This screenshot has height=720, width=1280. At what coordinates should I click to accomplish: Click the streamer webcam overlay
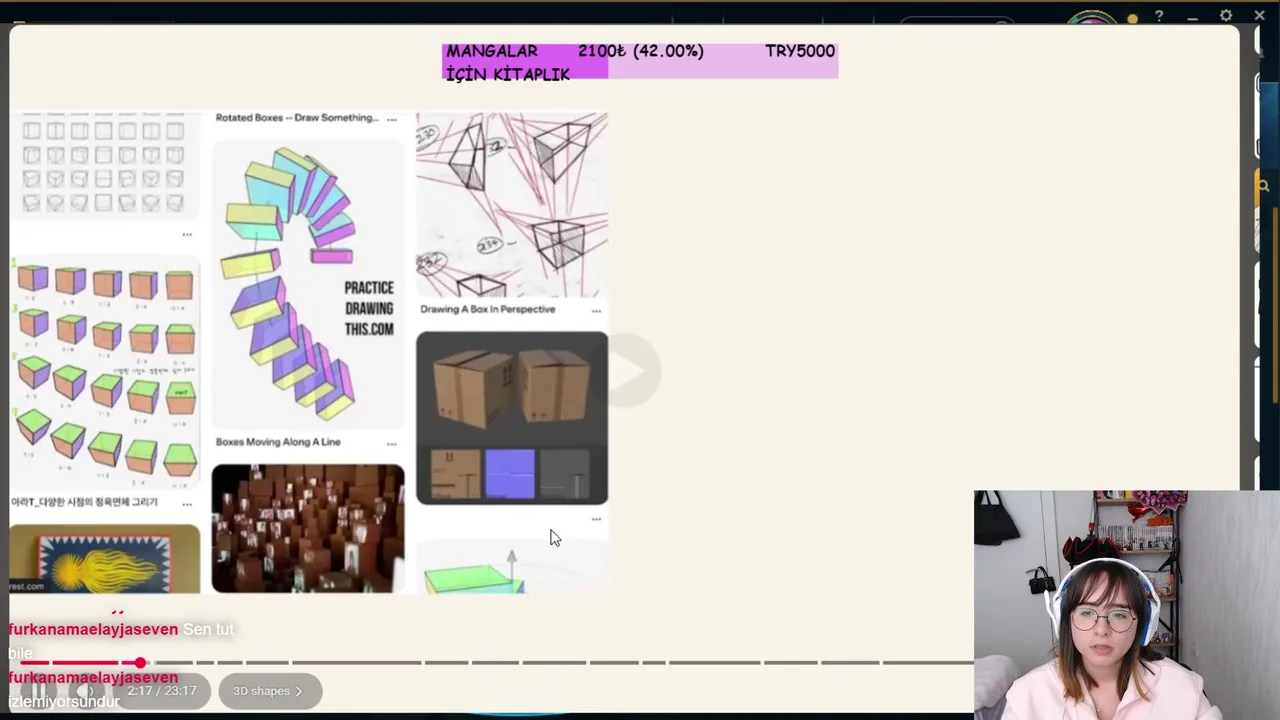coord(1127,605)
